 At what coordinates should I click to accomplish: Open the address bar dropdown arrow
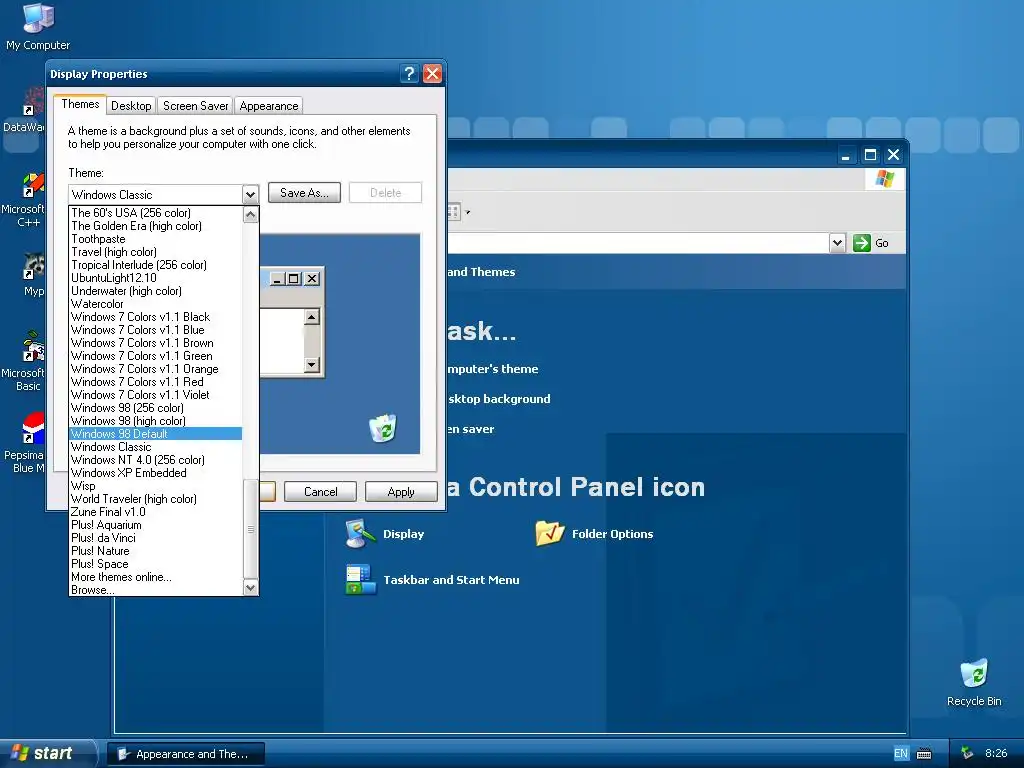pos(837,243)
